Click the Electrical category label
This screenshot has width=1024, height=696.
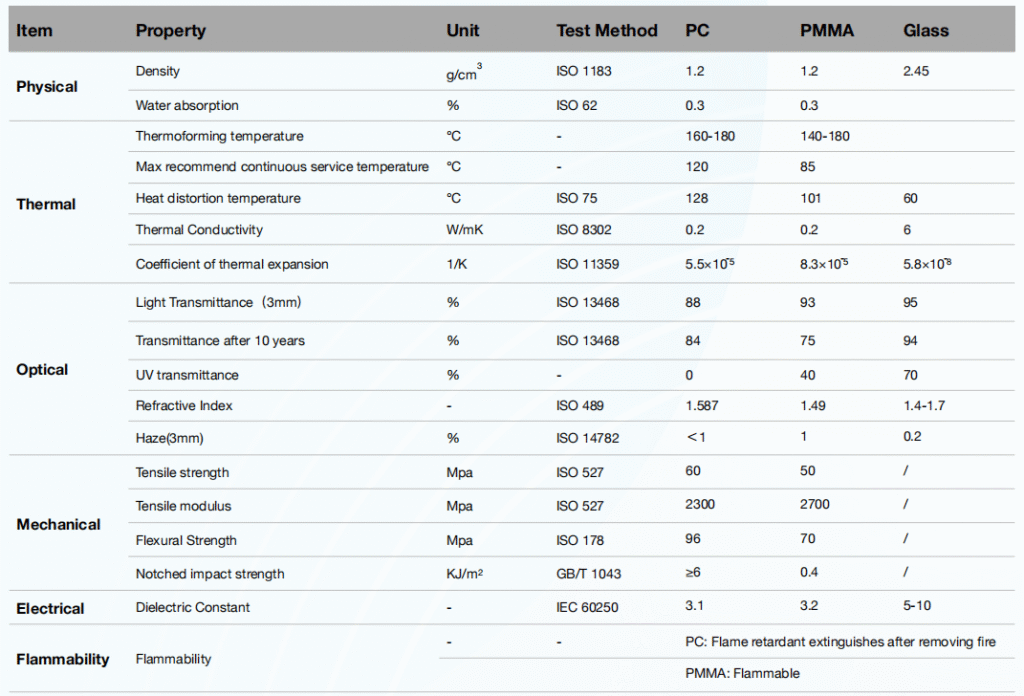coord(50,609)
